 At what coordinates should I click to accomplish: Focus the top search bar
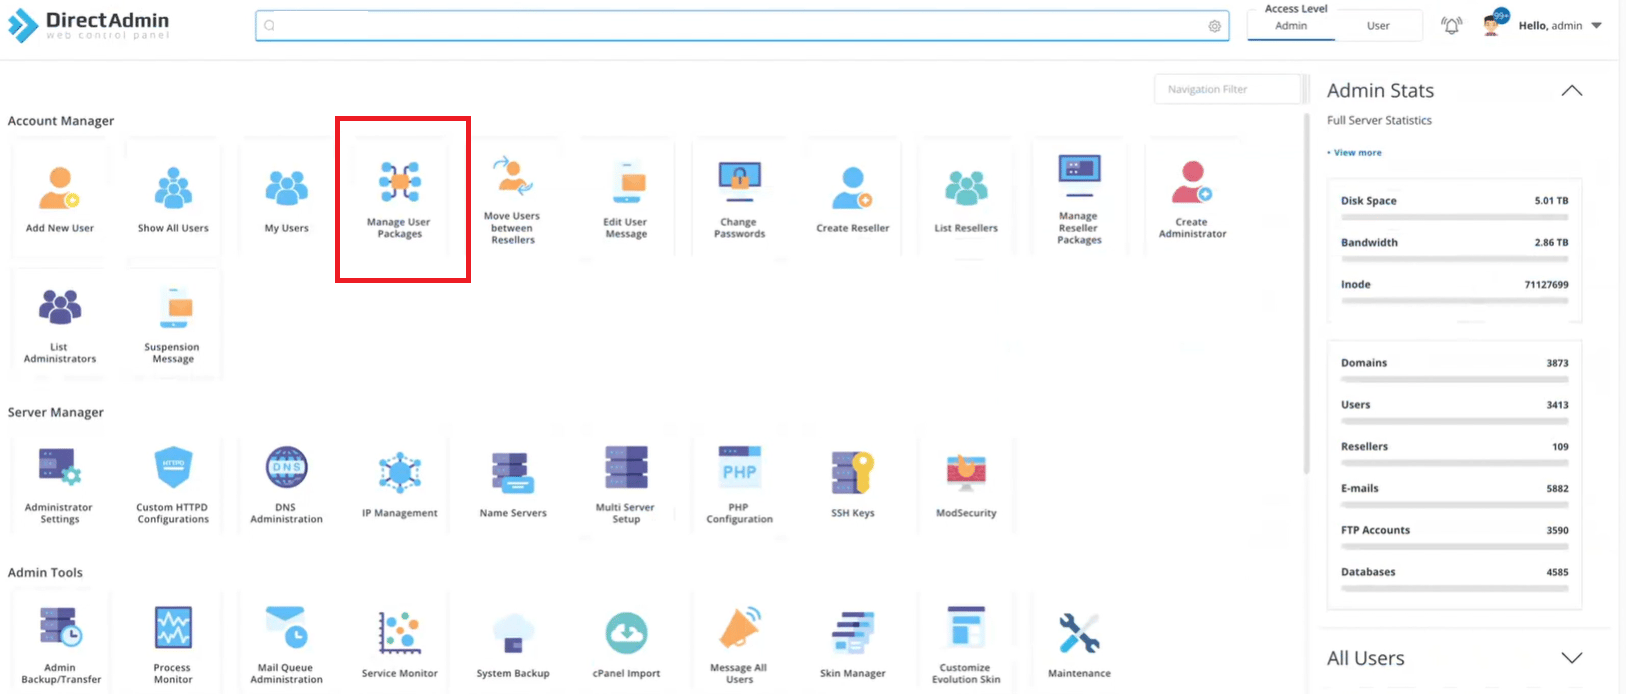742,26
